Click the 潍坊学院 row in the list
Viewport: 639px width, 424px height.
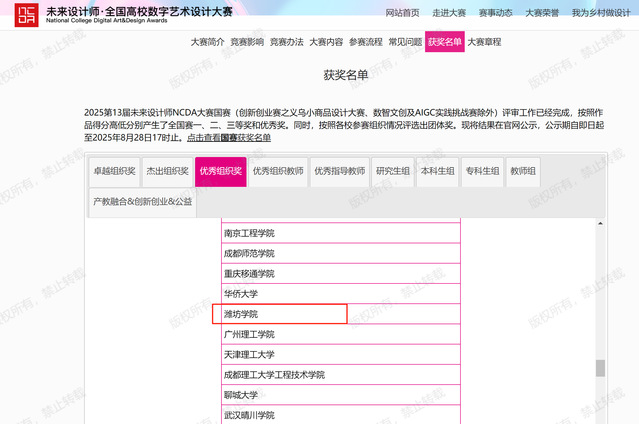pyautogui.click(x=280, y=314)
